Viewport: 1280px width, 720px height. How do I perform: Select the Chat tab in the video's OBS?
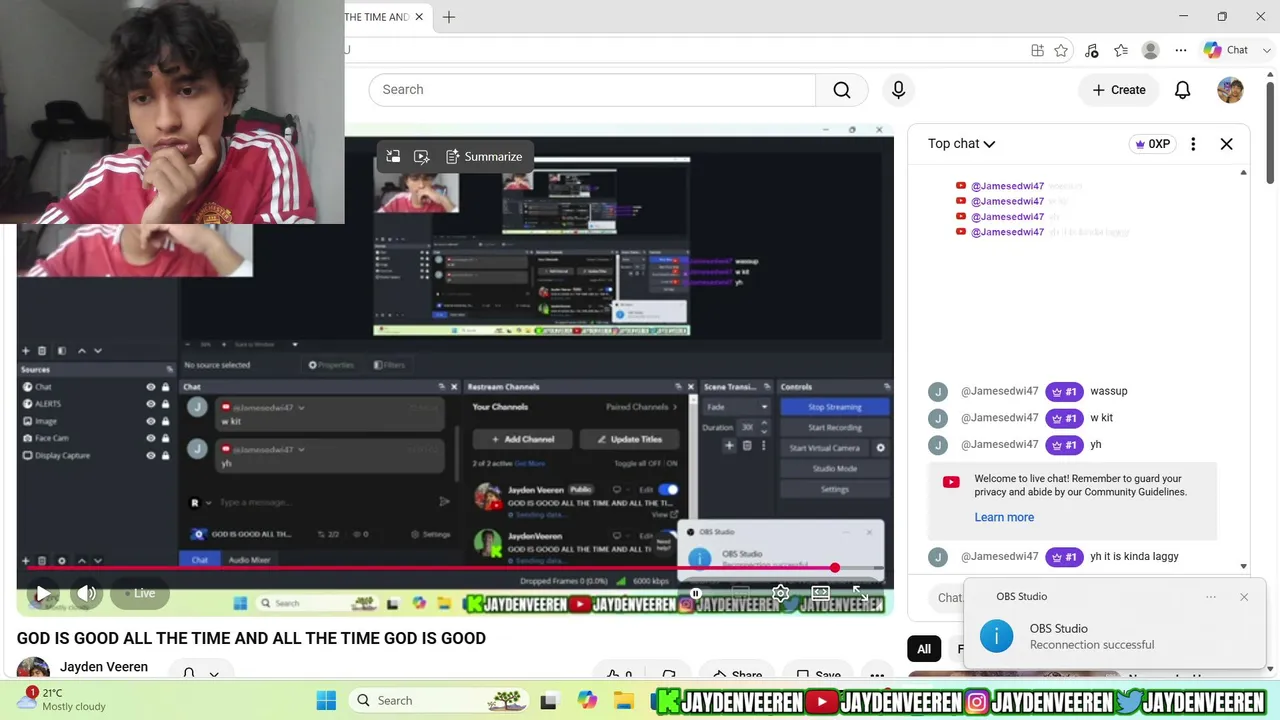tap(200, 560)
